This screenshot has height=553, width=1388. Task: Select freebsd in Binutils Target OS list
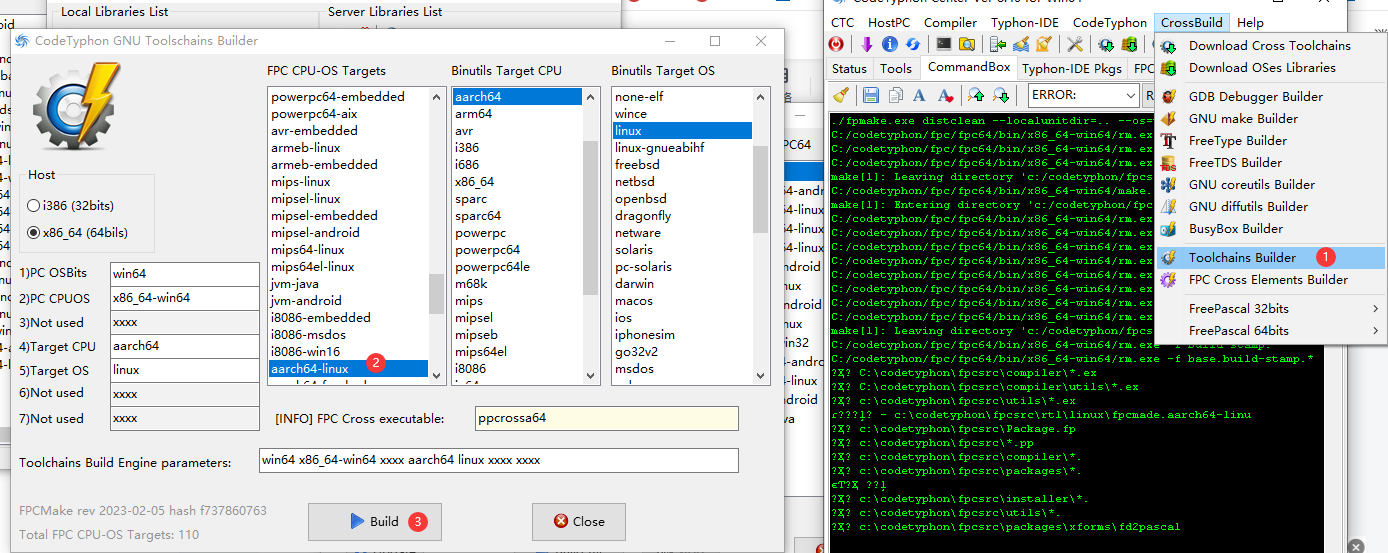[x=682, y=165]
